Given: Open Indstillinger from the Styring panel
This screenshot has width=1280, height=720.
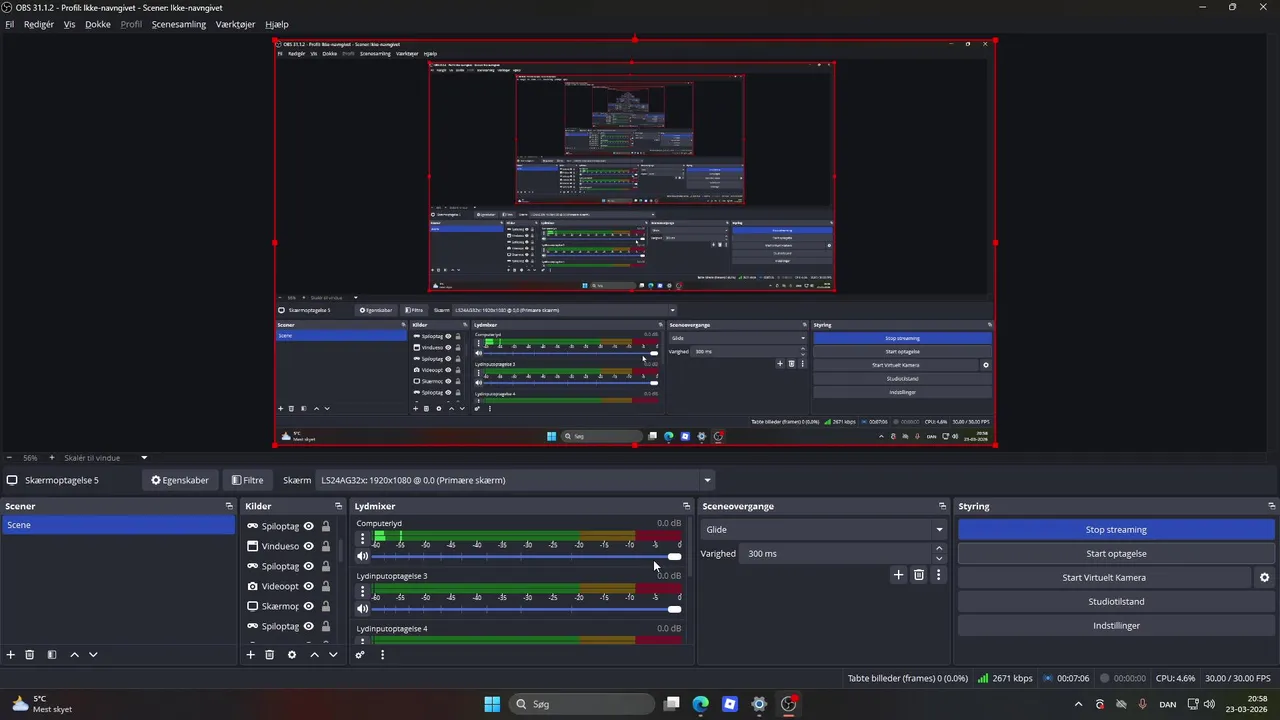Looking at the screenshot, I should tap(1116, 626).
